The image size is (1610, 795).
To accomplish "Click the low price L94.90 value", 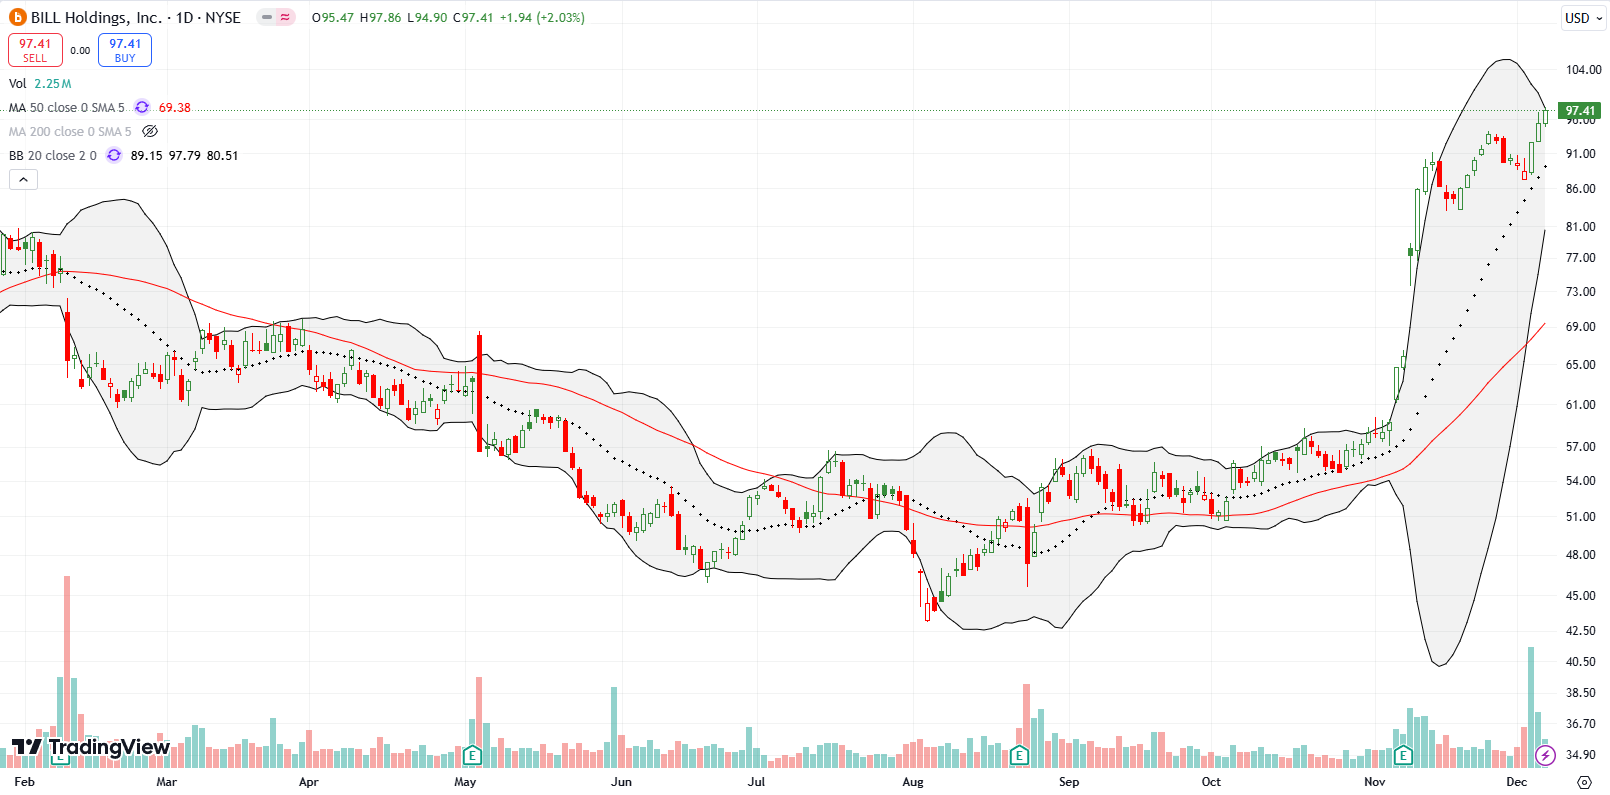I will point(428,18).
